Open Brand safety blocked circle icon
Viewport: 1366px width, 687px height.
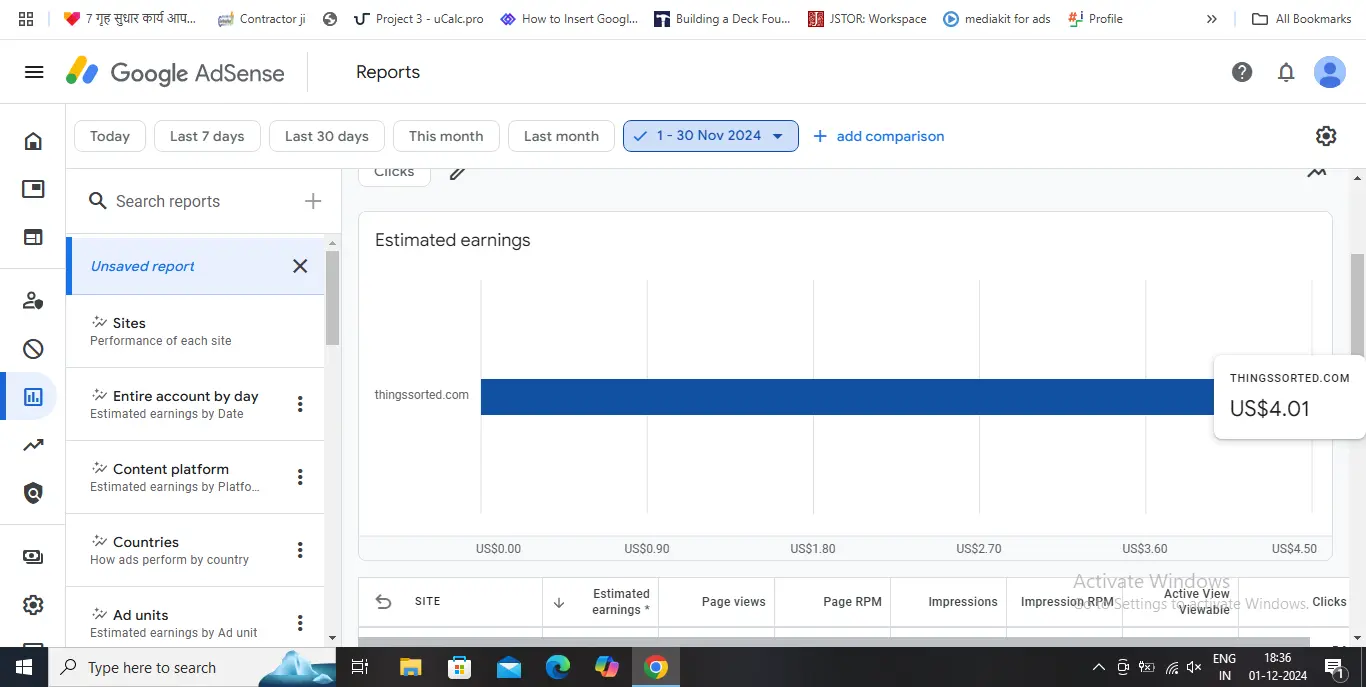click(33, 348)
